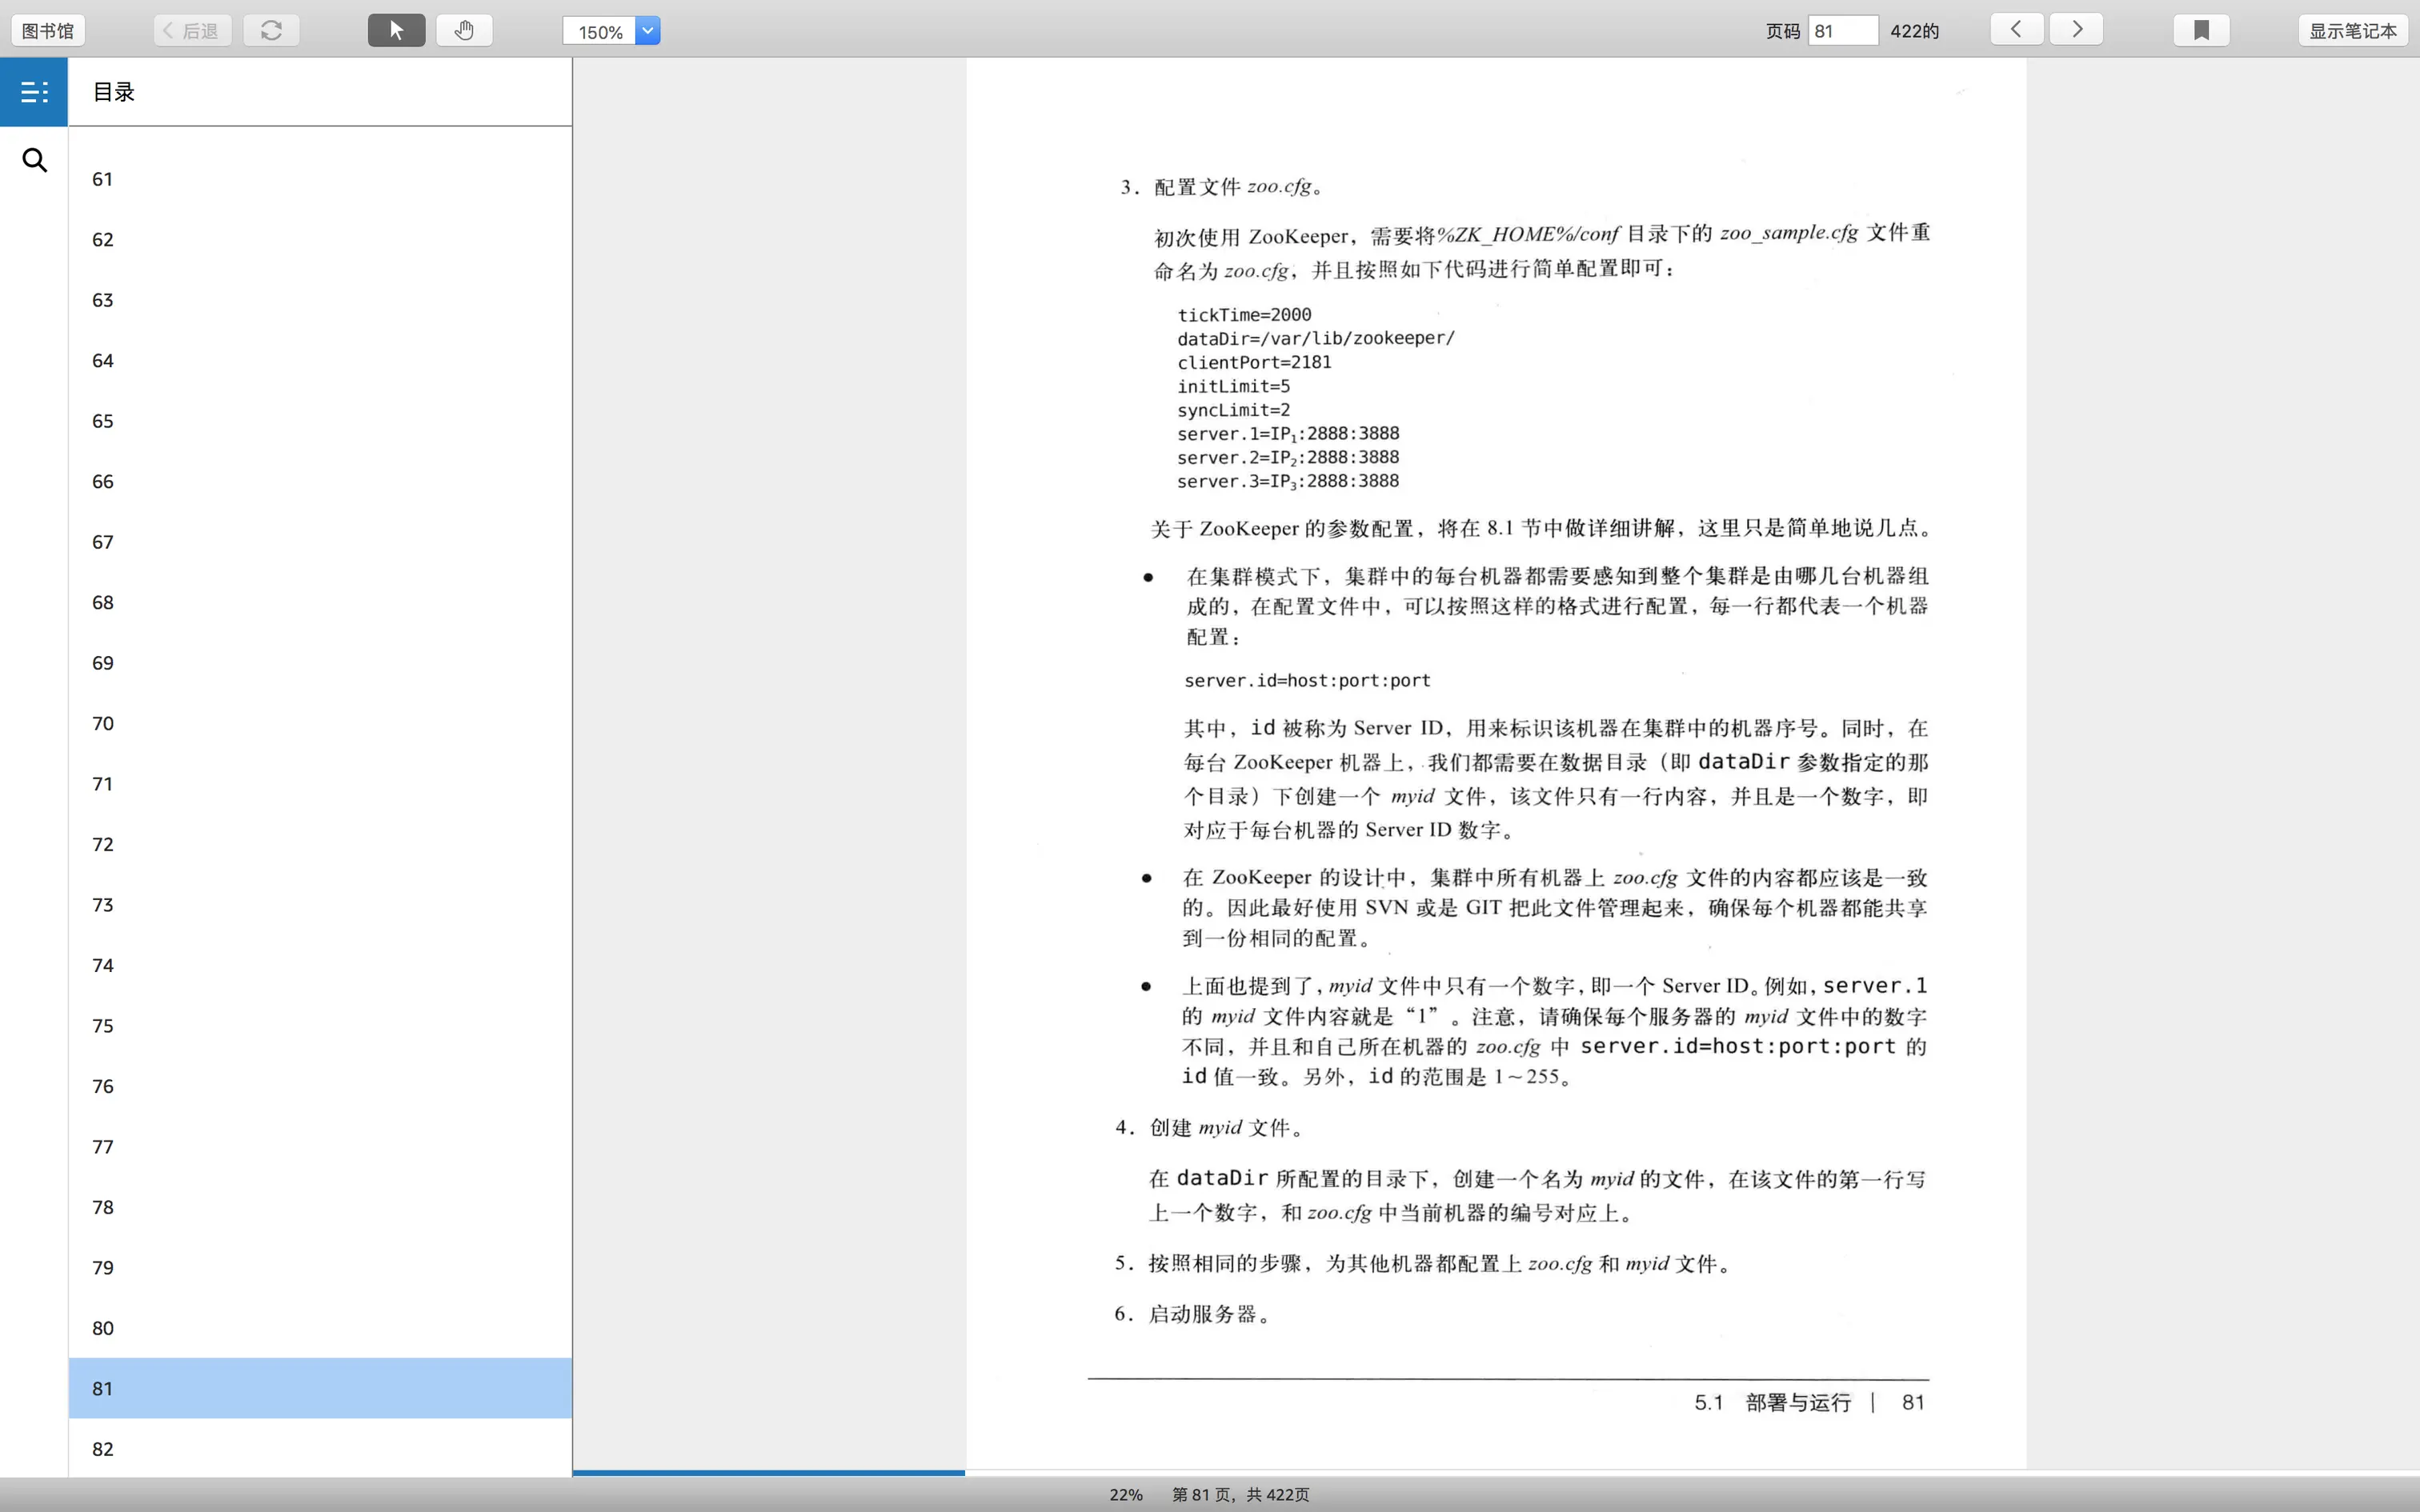
Task: Return to the library (图书馆)
Action: tap(48, 30)
